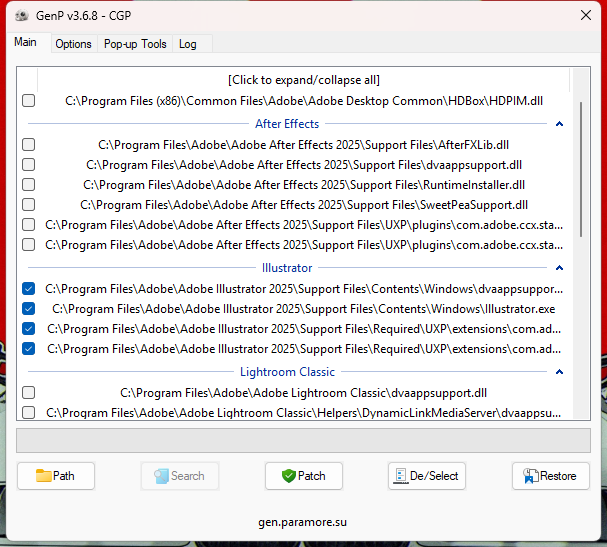Uncheck the Illustrator.exe checkbox
This screenshot has height=547, width=607.
click(29, 309)
